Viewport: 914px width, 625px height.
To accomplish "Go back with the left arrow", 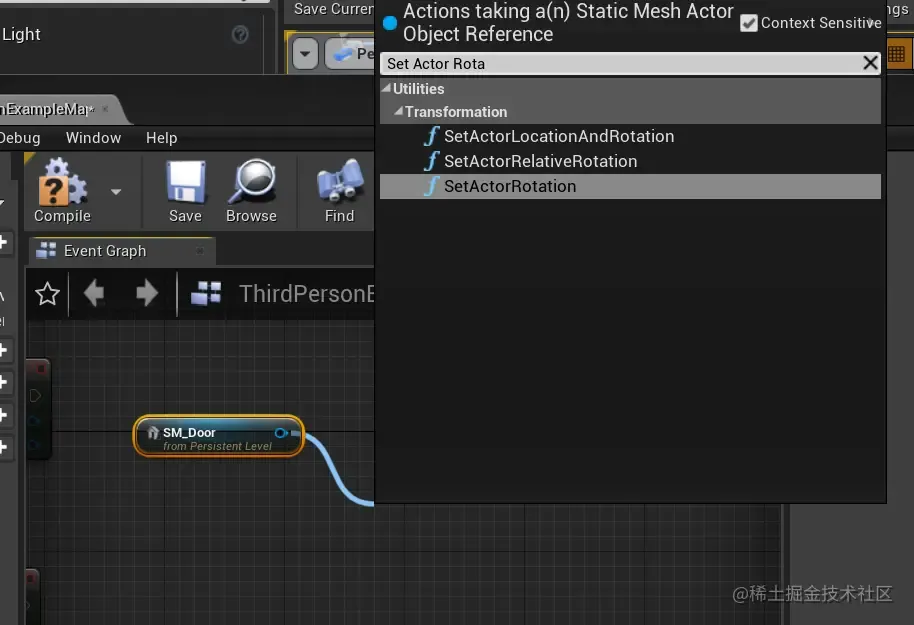I will click(x=93, y=293).
